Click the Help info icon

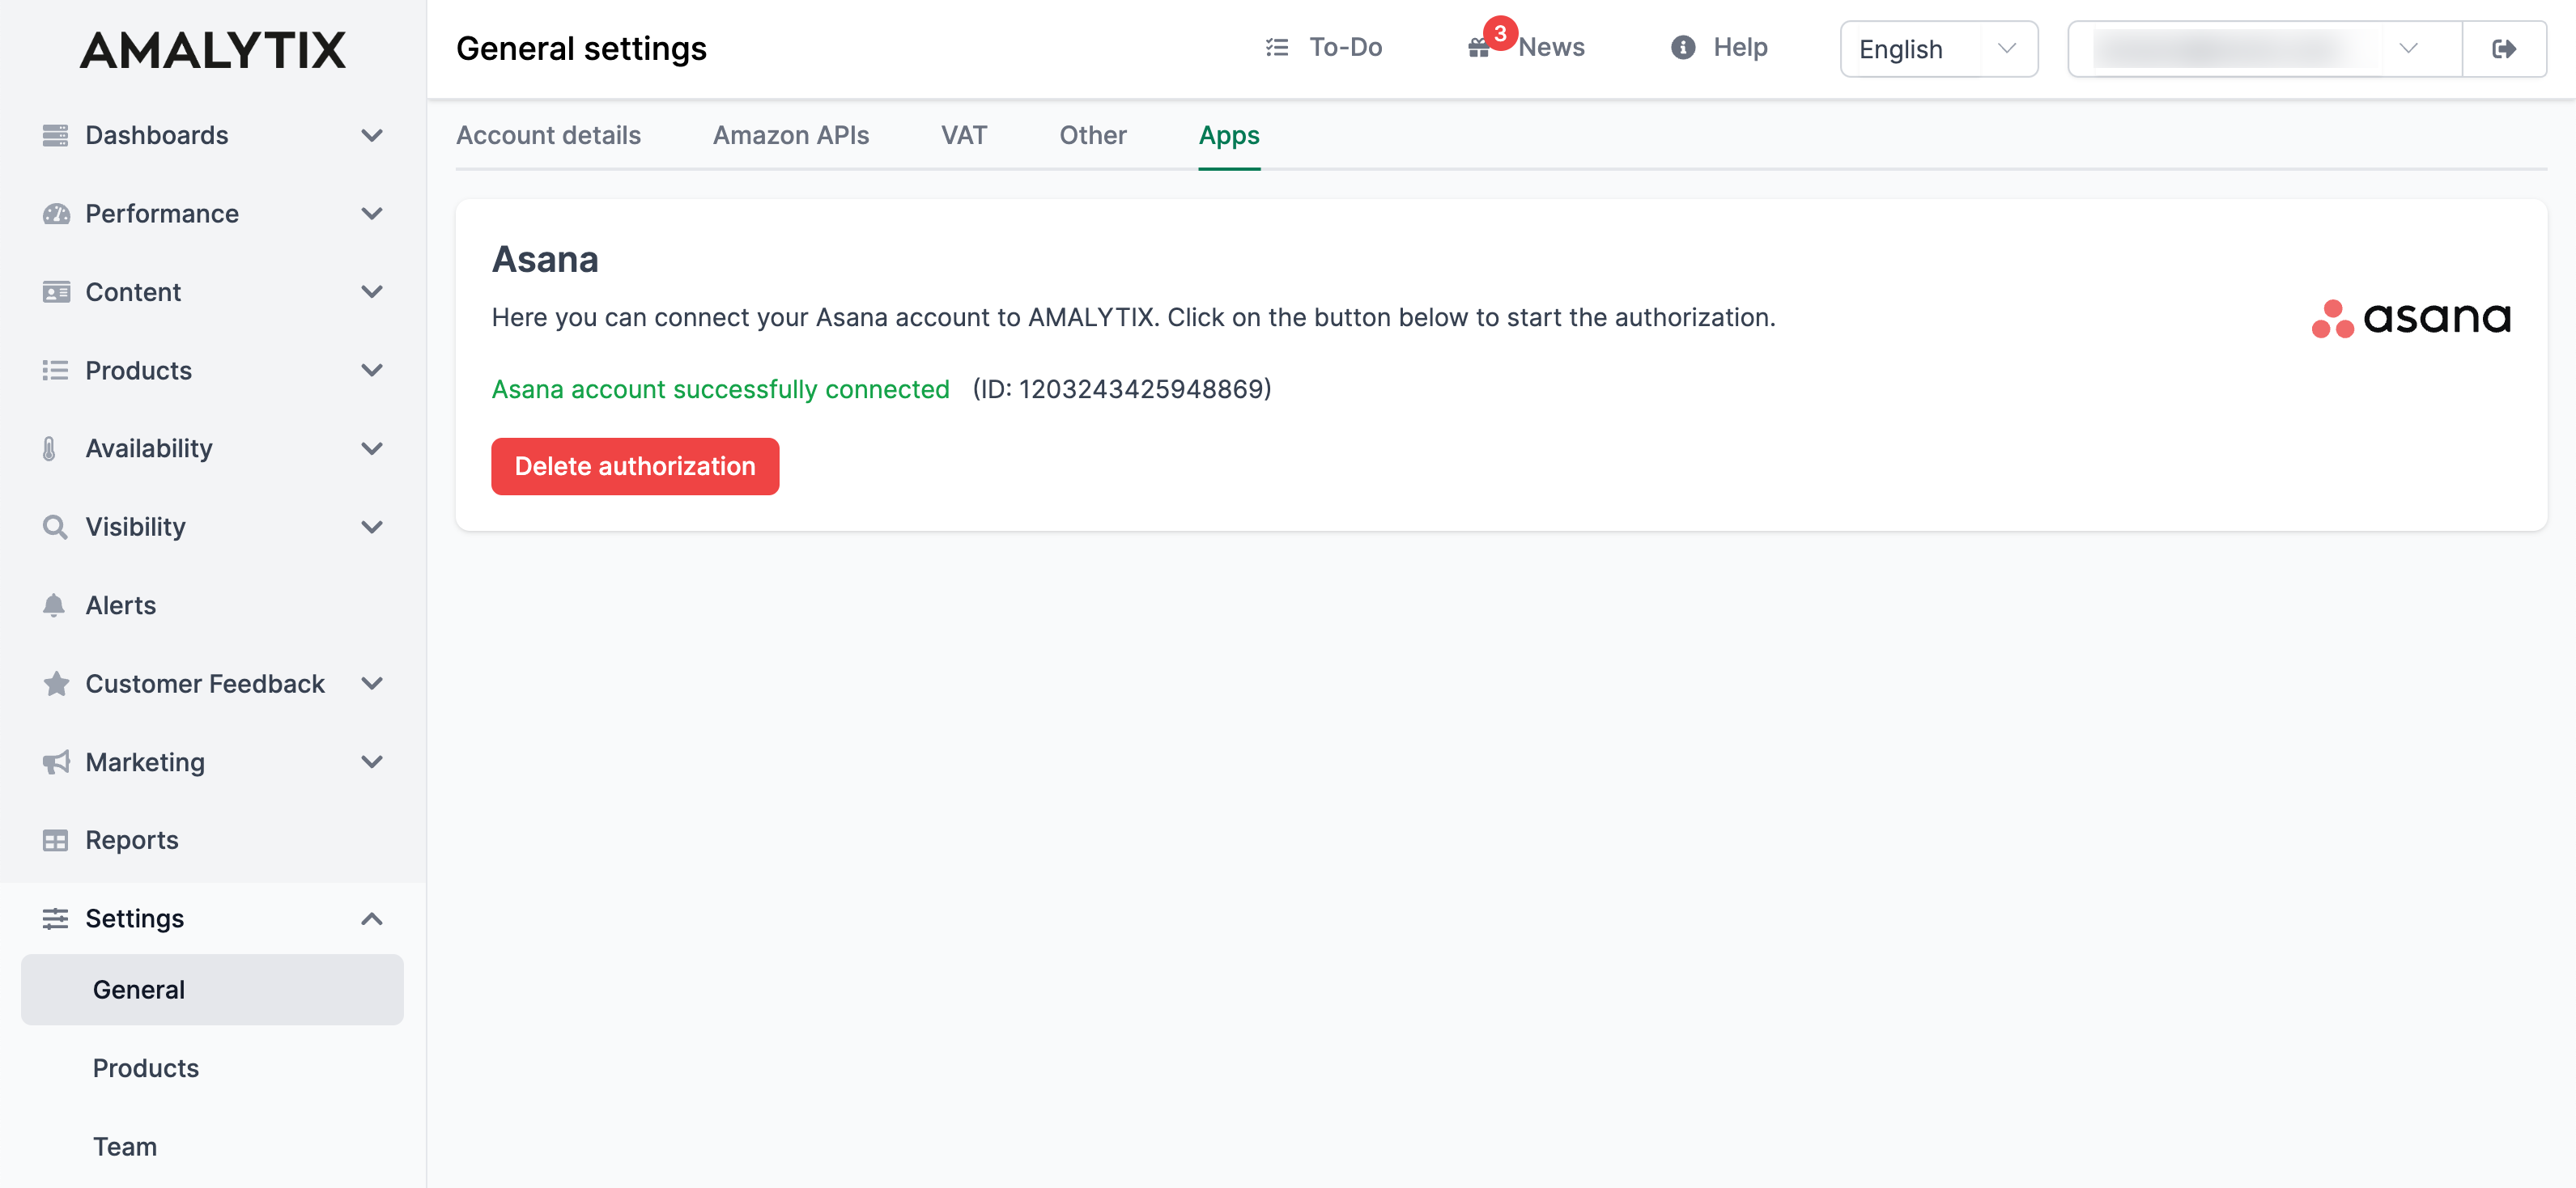[x=1683, y=47]
